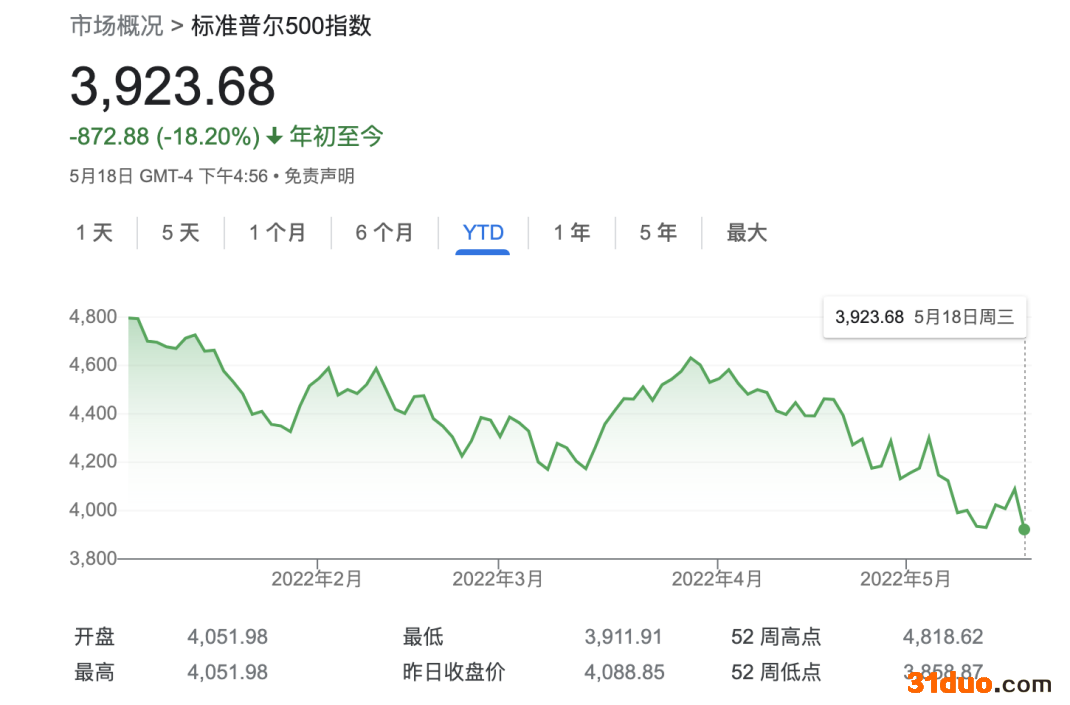This screenshot has height=705, width=1070.
Task: Open the 市场概况 breadcrumb link
Action: click(117, 26)
